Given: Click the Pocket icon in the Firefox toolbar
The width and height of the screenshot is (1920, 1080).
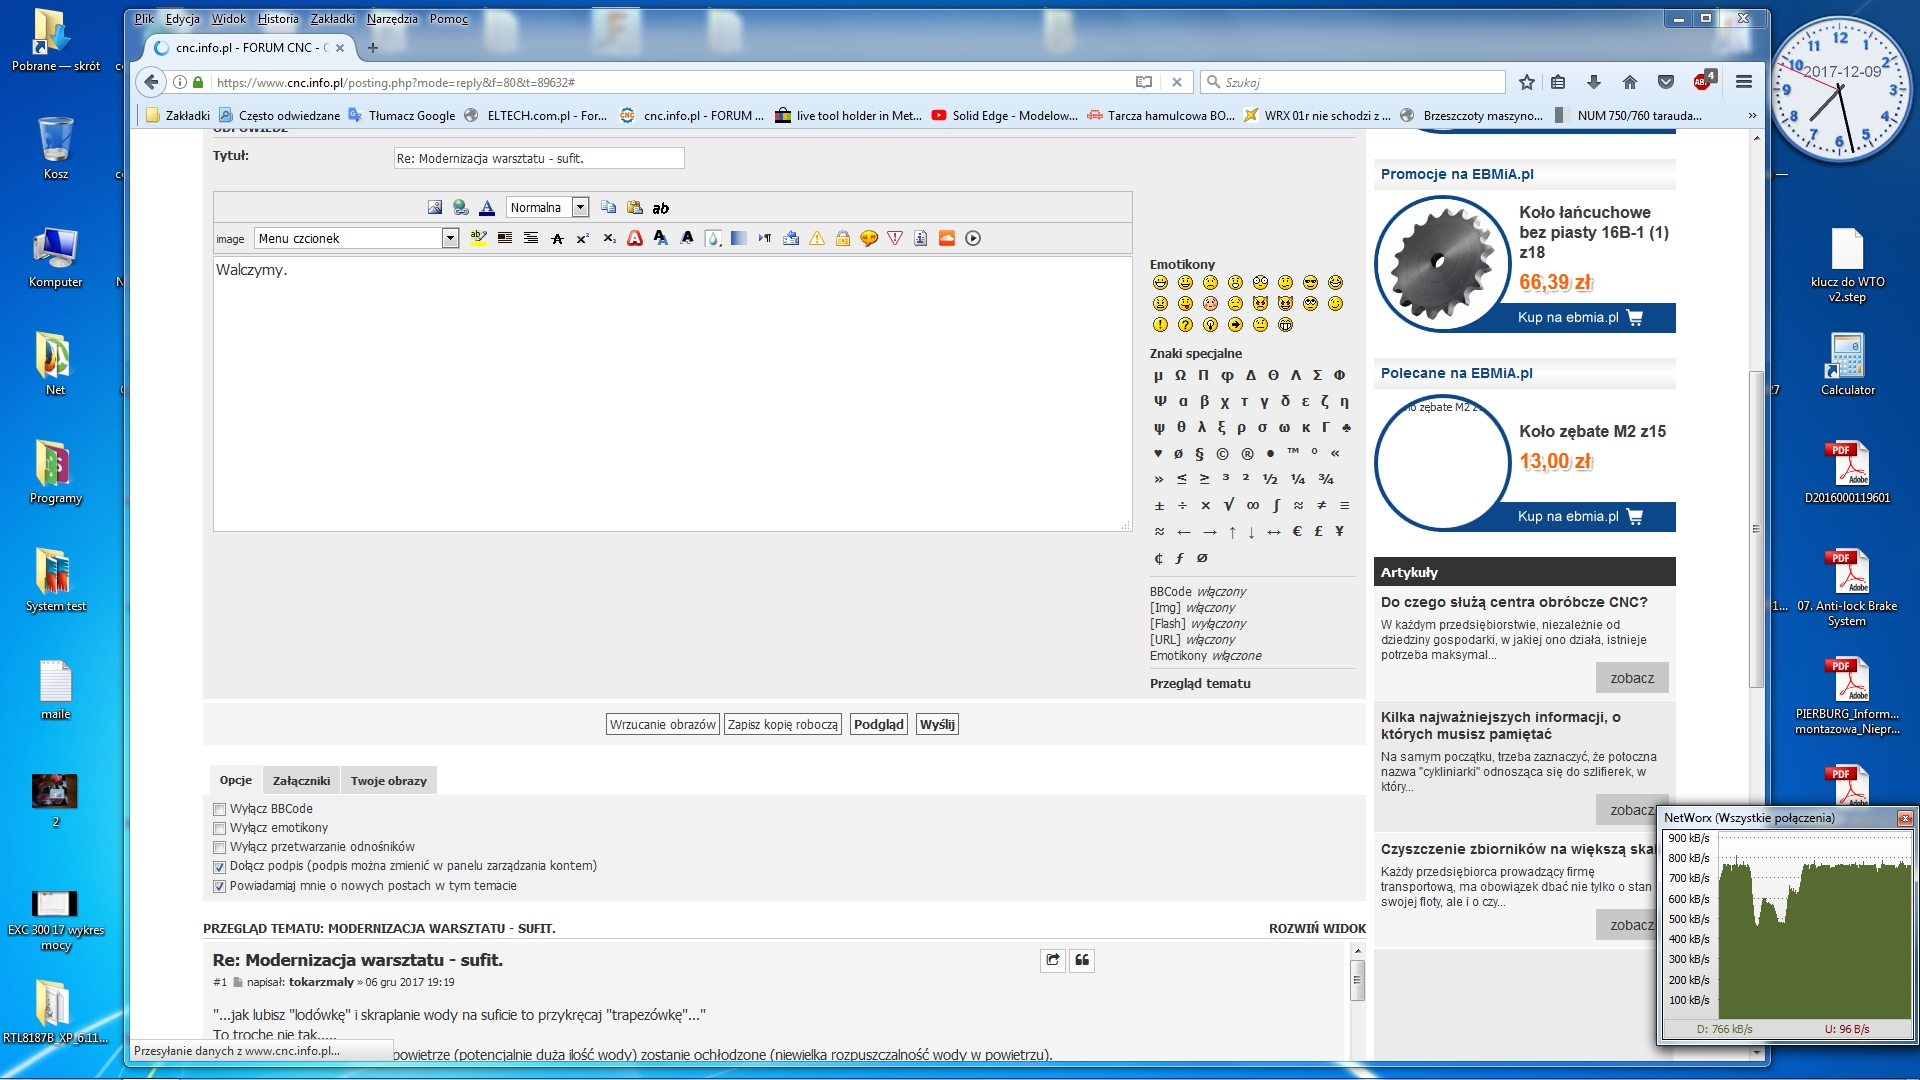Looking at the screenshot, I should [1666, 82].
